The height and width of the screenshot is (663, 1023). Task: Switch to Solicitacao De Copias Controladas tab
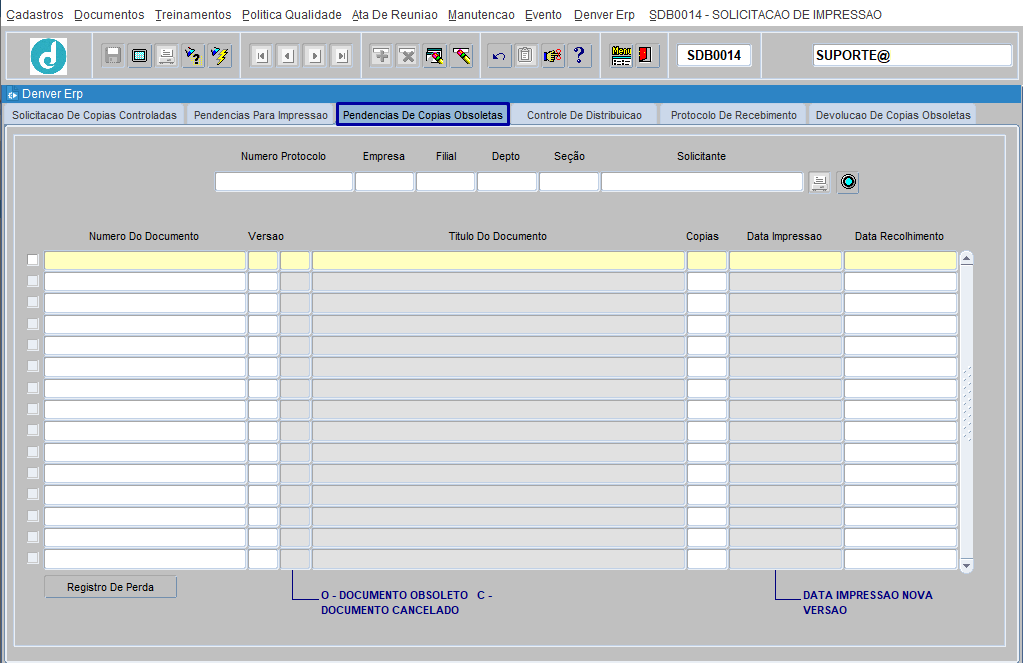[94, 115]
